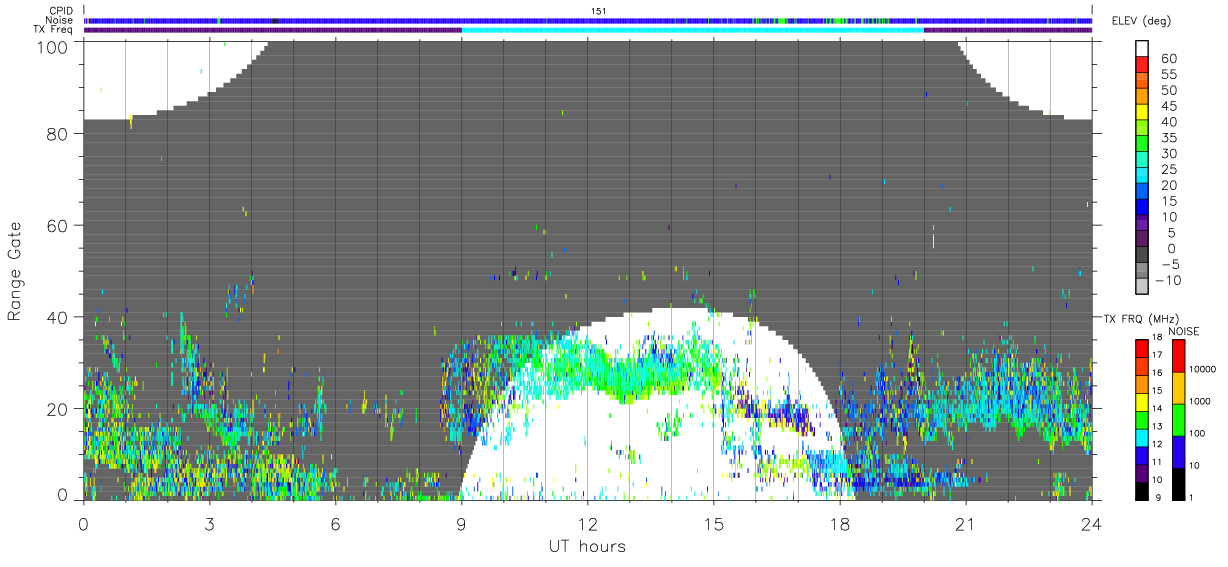Pick the cyan swatch in TX FRQ color bar
The image size is (1228, 567).
coord(1141,438)
